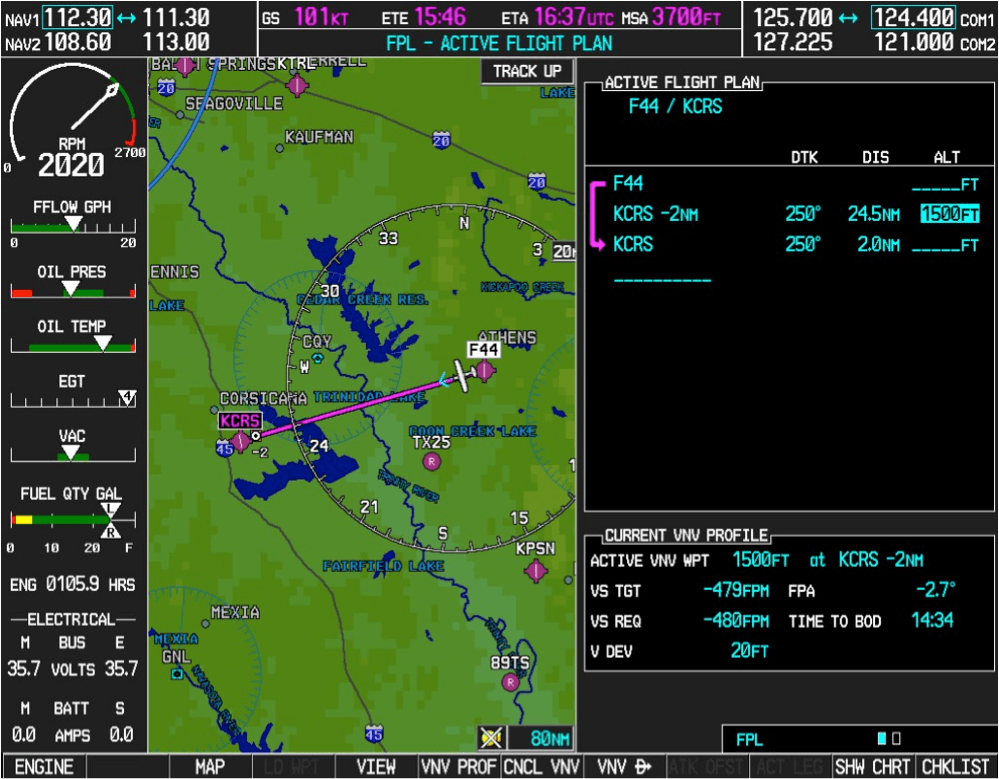Click the VAC gauge pointer
The width and height of the screenshot is (999, 779).
[x=69, y=453]
